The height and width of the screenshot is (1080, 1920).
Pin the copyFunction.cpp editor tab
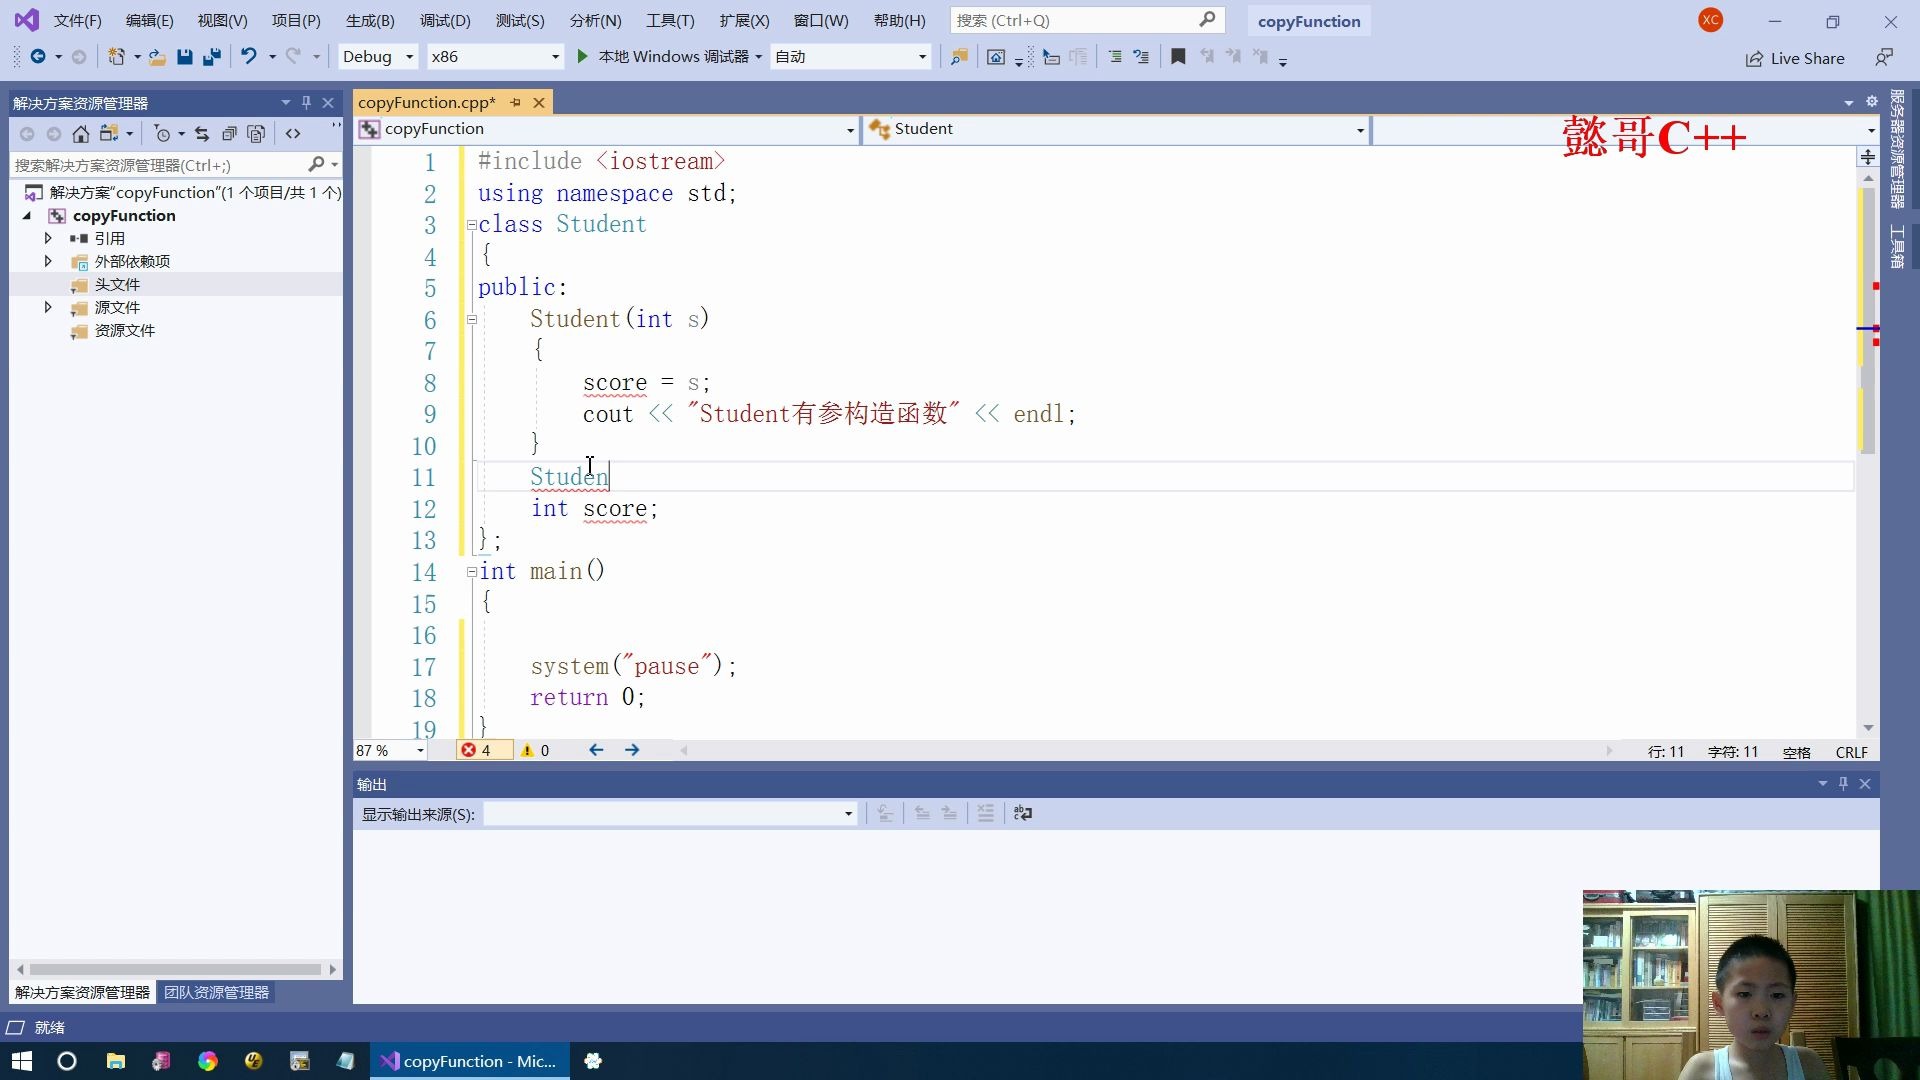515,102
